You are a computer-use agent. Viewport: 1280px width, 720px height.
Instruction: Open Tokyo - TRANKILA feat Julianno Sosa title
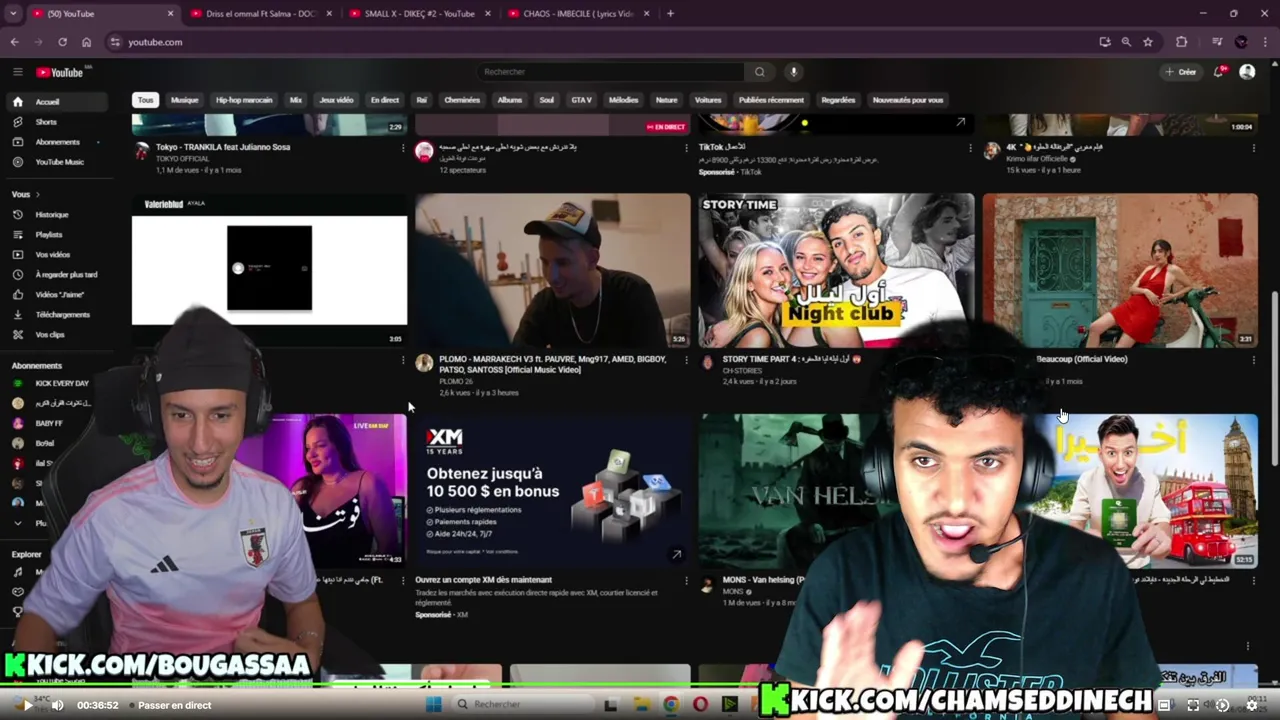223,147
